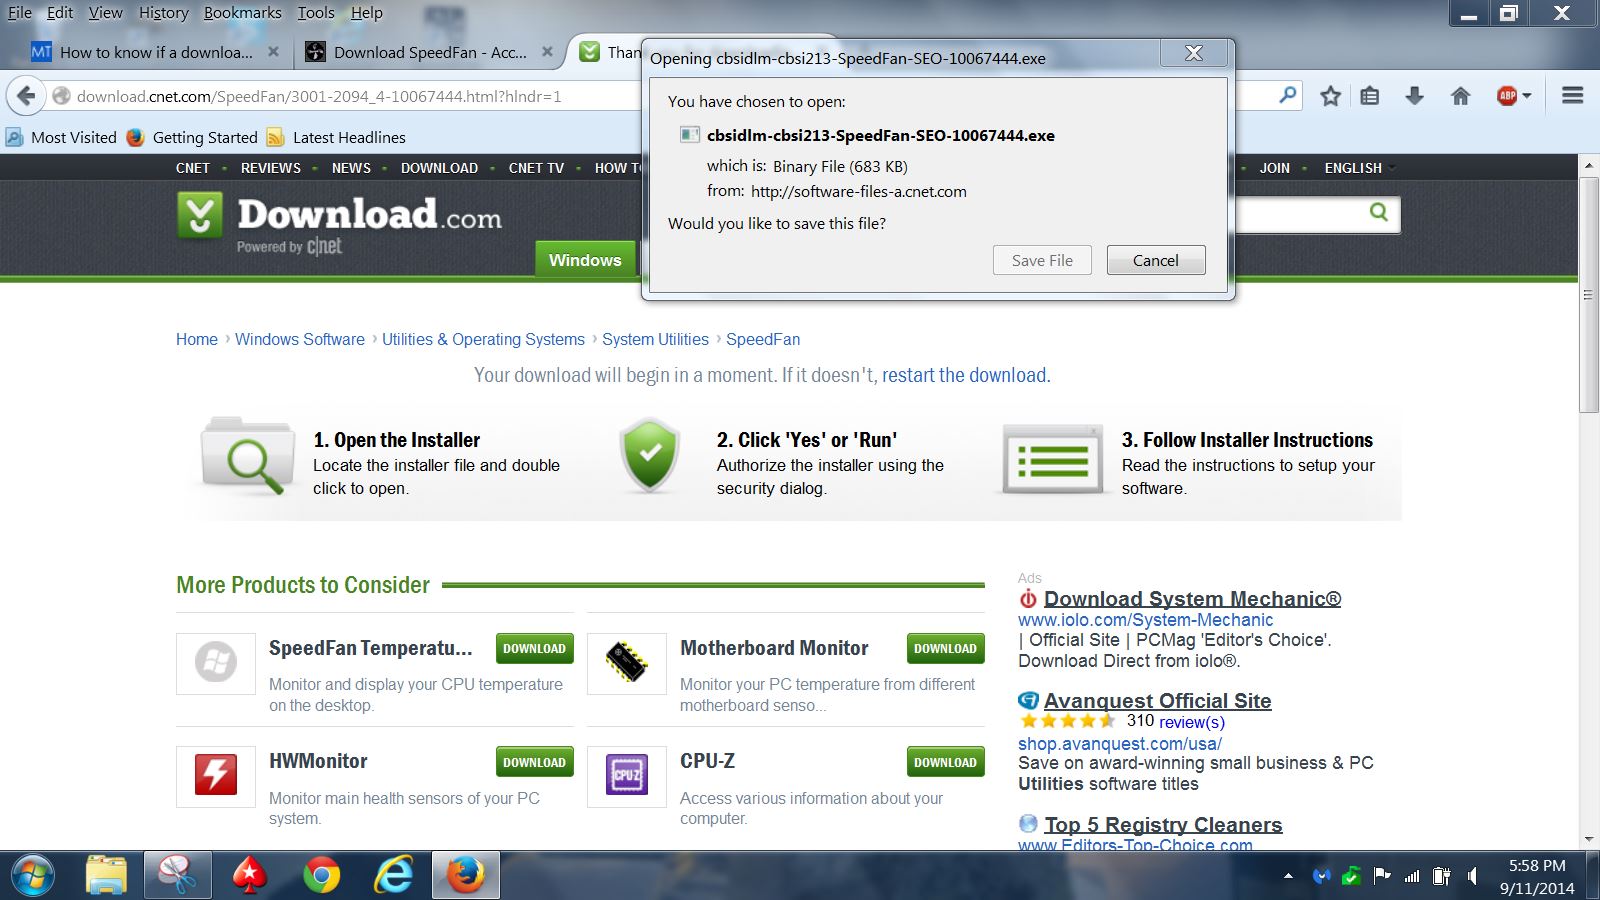1600x900 pixels.
Task: Click Cancel in the download dialog
Action: [x=1156, y=260]
